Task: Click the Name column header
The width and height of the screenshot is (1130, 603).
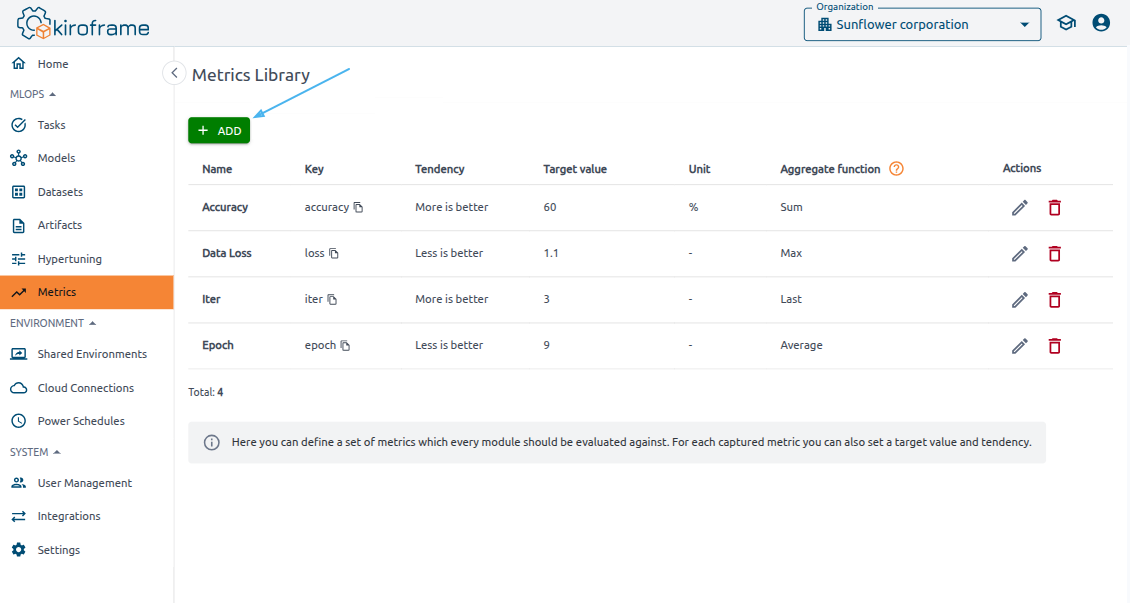Action: coord(217,169)
